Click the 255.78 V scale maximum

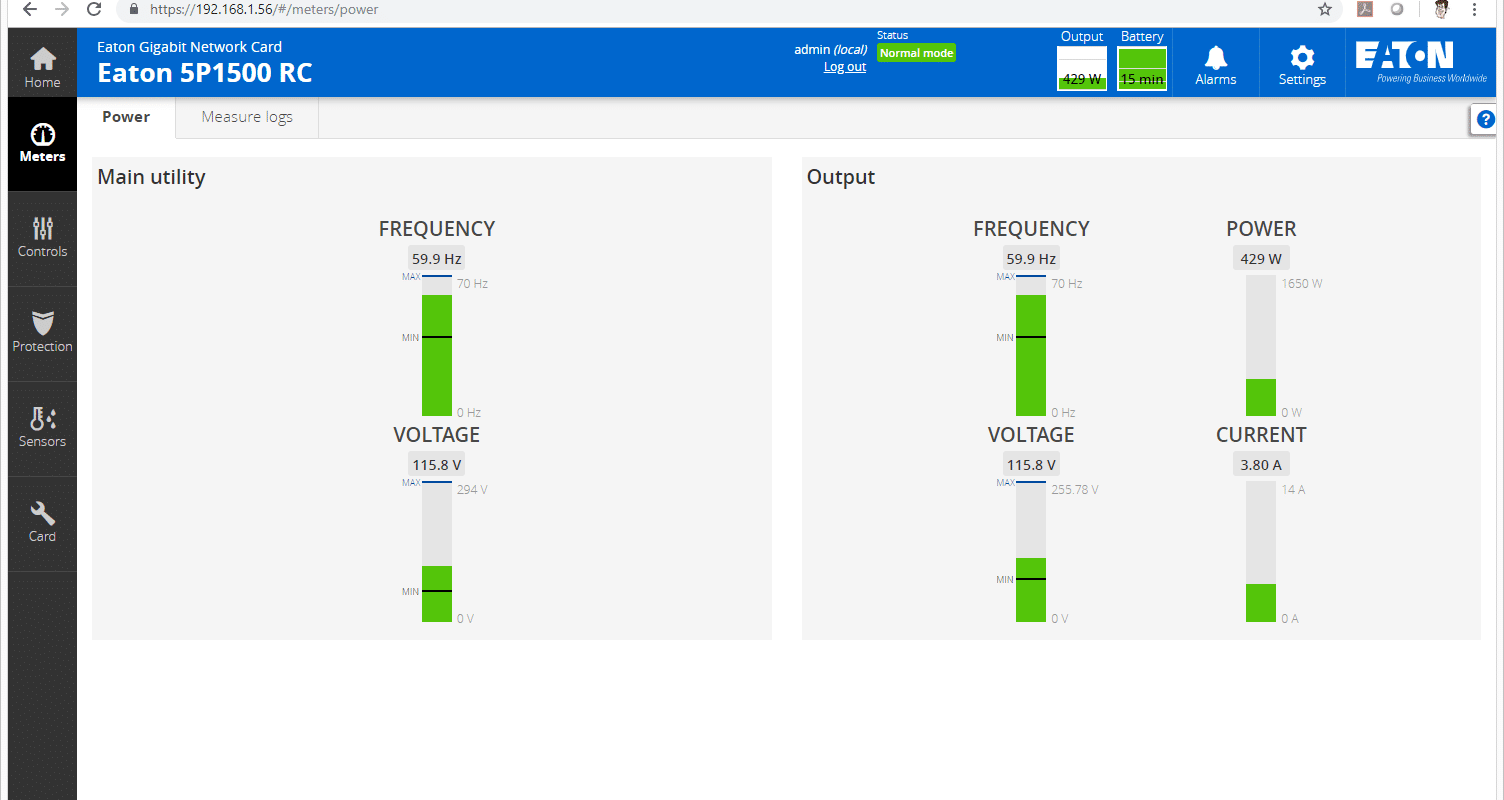click(1075, 490)
